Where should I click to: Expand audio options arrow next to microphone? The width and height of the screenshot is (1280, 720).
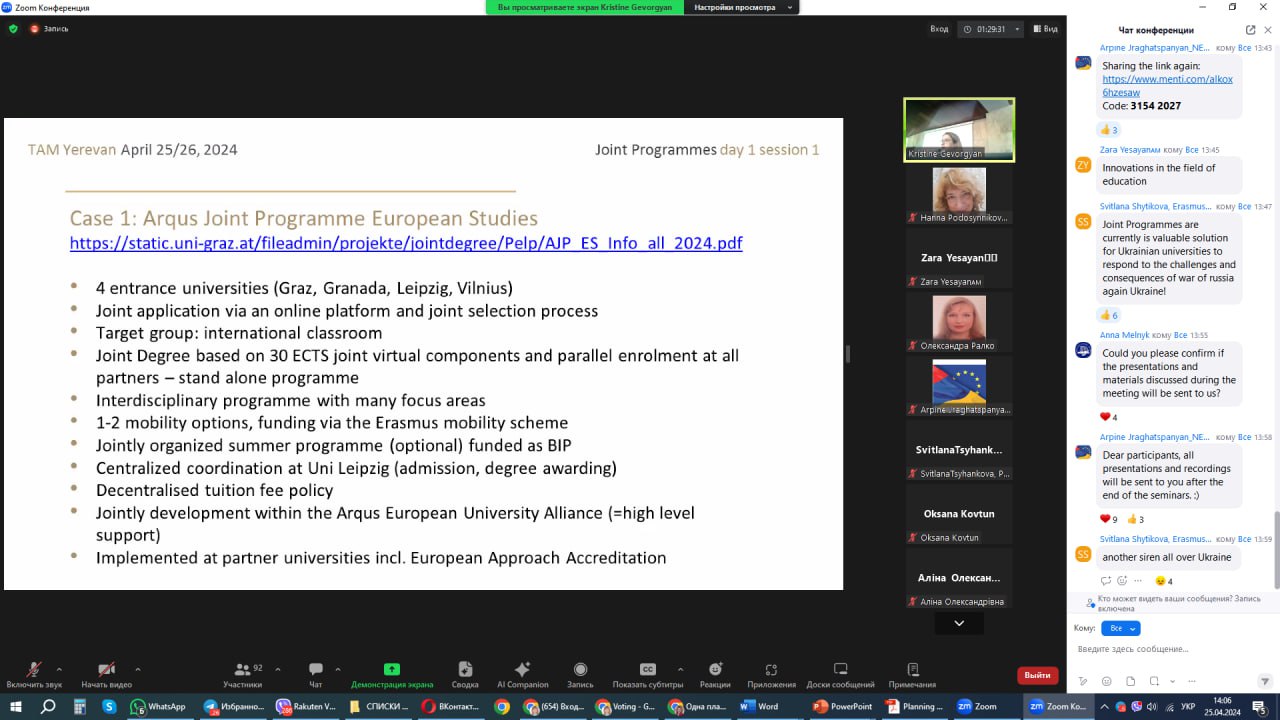[59, 669]
